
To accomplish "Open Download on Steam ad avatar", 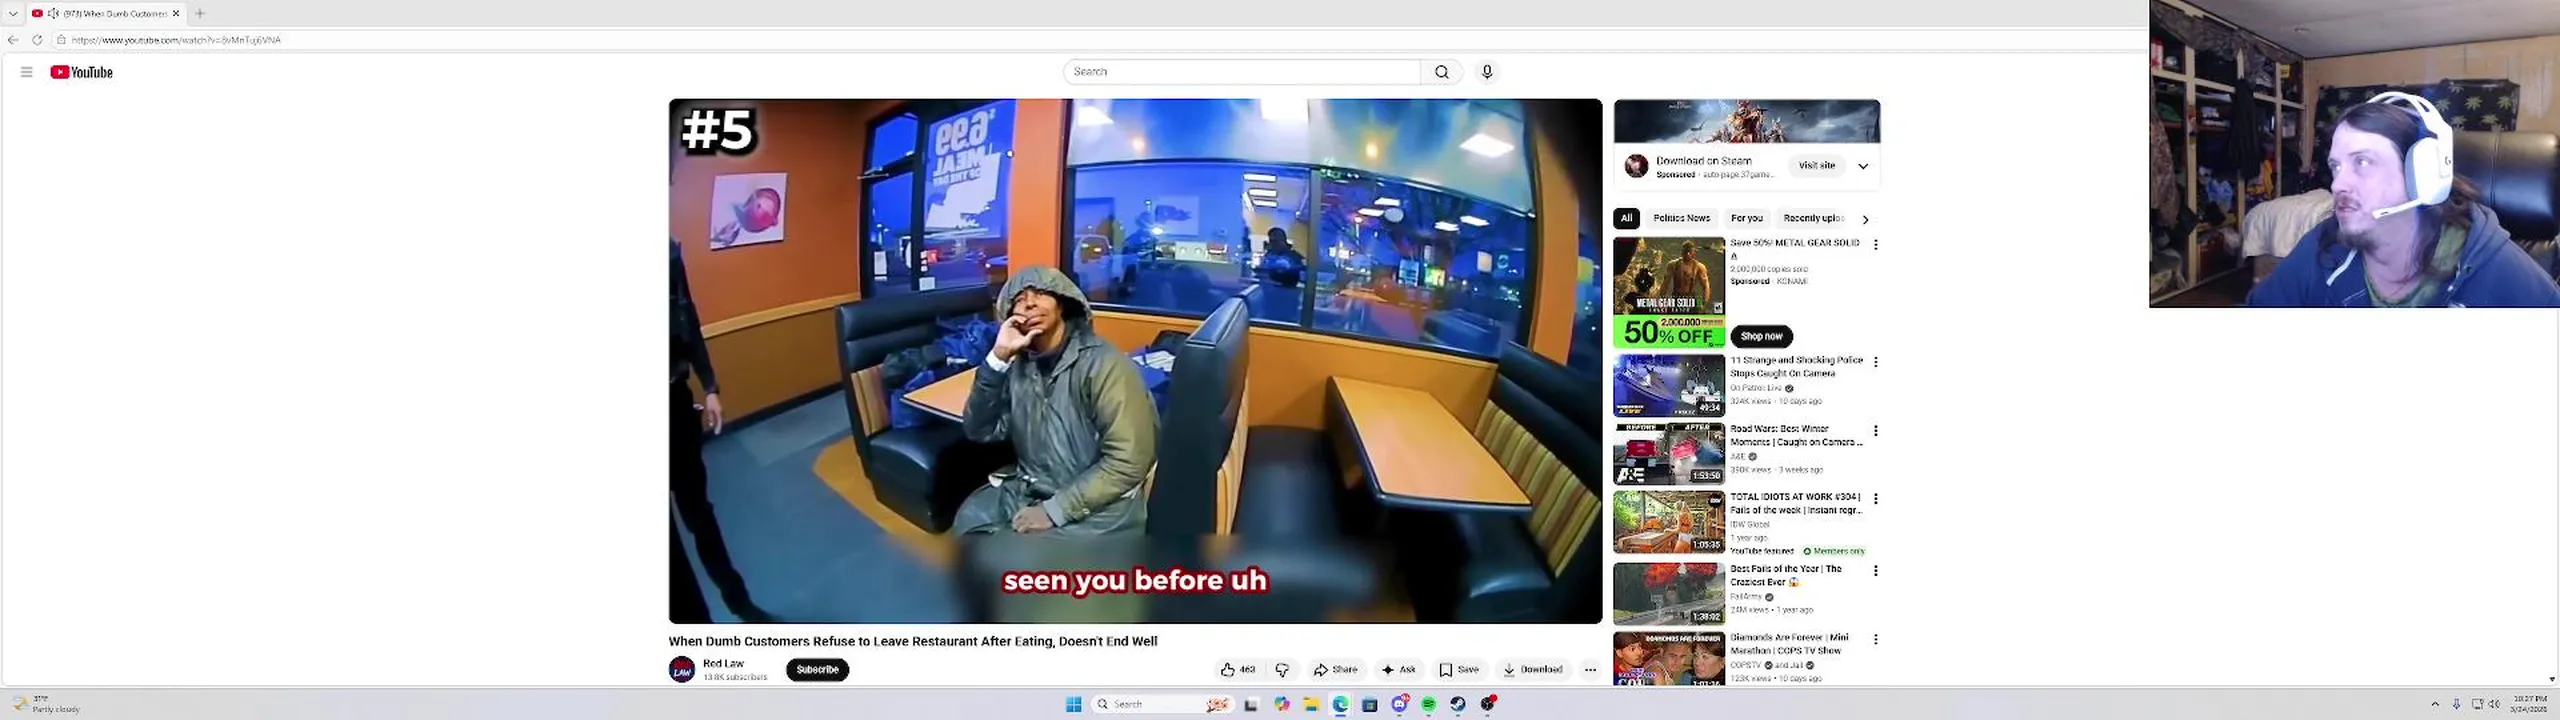I will tap(1636, 166).
